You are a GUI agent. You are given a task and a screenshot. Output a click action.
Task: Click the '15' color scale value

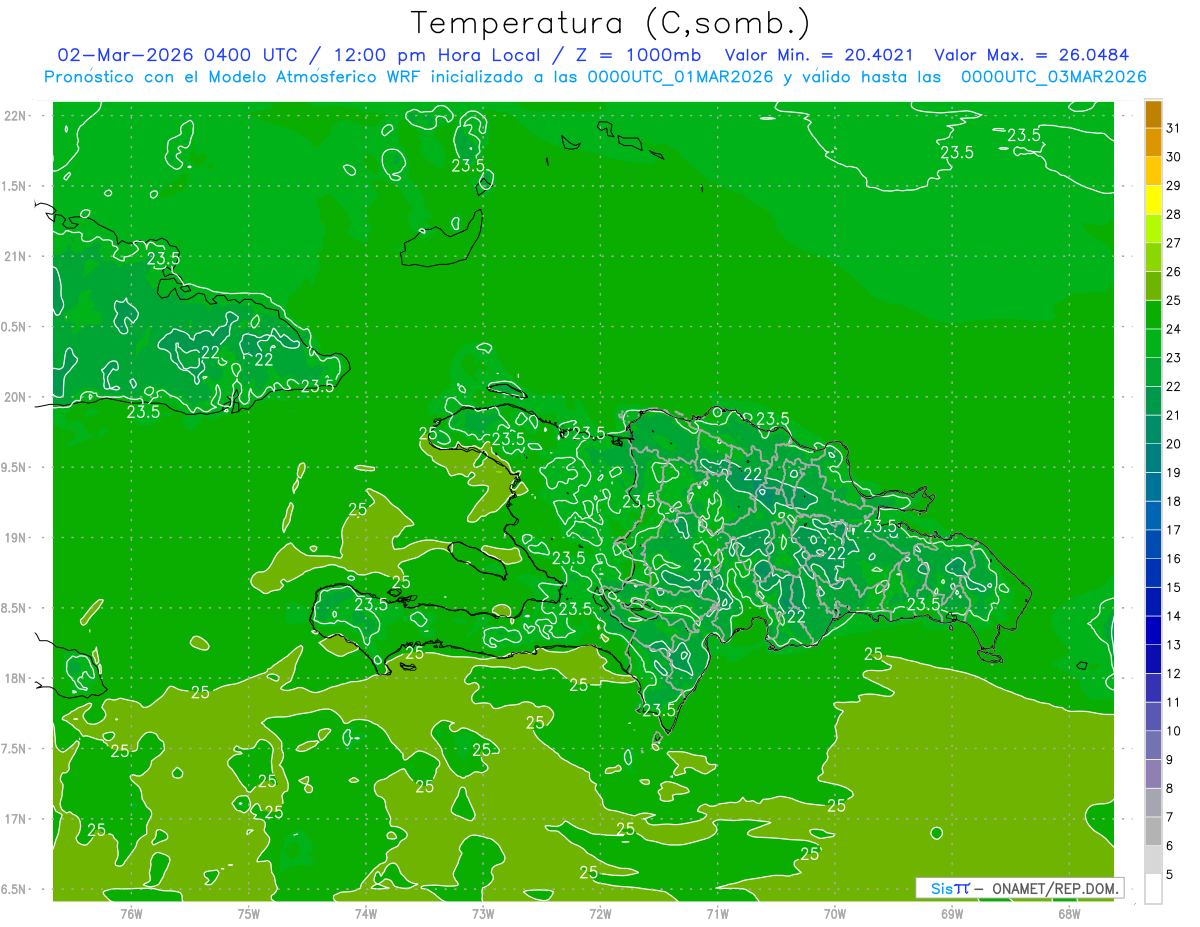tap(1174, 588)
